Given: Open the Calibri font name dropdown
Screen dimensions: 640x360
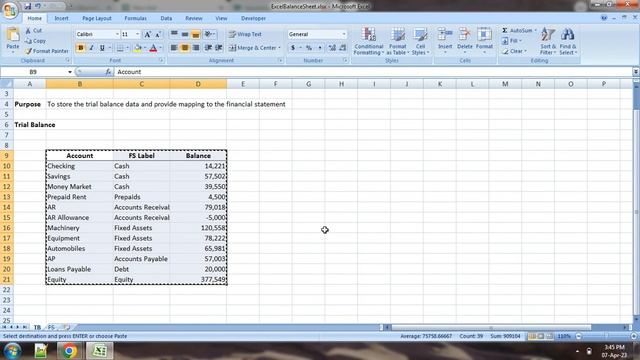Looking at the screenshot, I should click(117, 34).
